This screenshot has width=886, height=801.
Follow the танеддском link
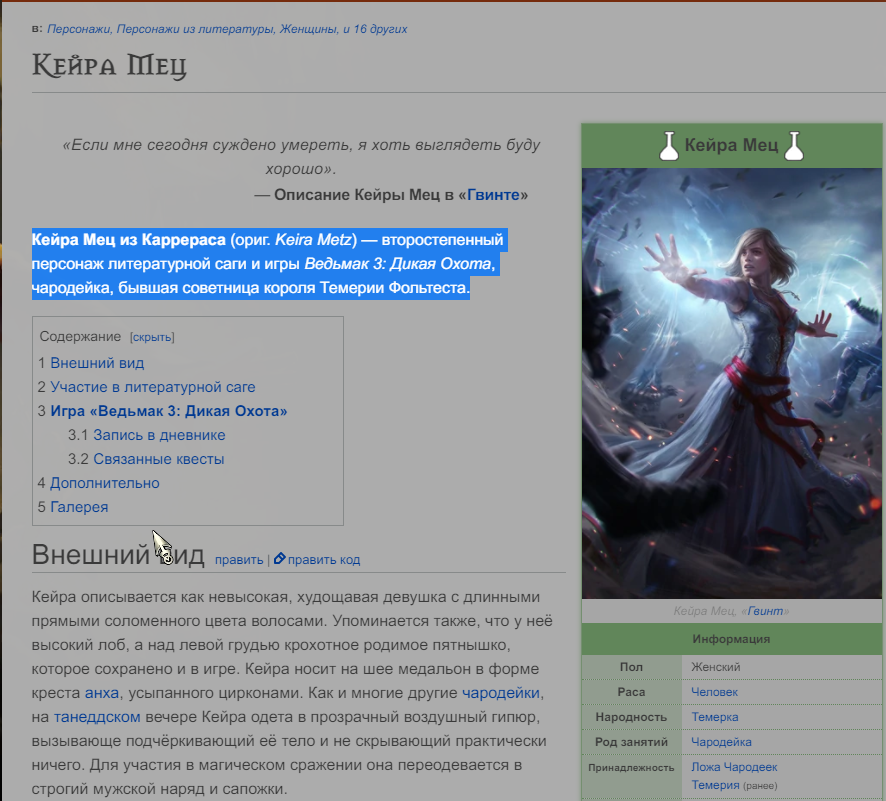[x=97, y=717]
